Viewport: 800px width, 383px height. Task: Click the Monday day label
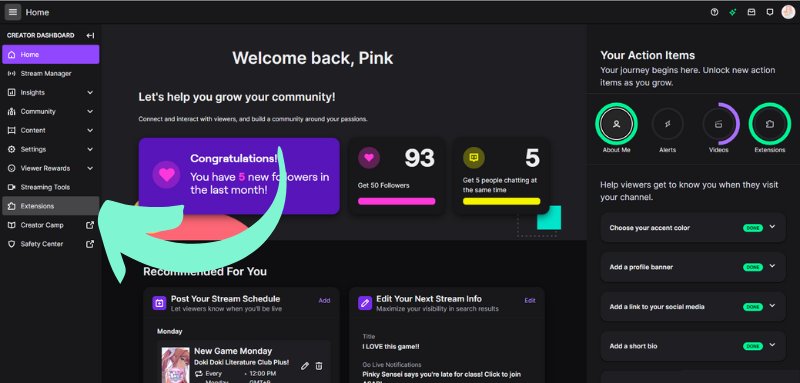169,331
